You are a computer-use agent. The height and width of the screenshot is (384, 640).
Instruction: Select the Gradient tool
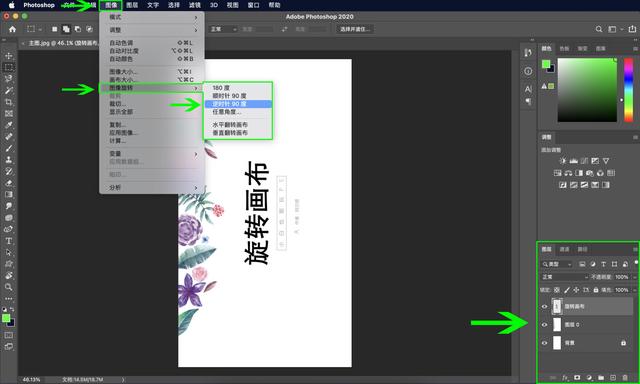pyautogui.click(x=9, y=194)
